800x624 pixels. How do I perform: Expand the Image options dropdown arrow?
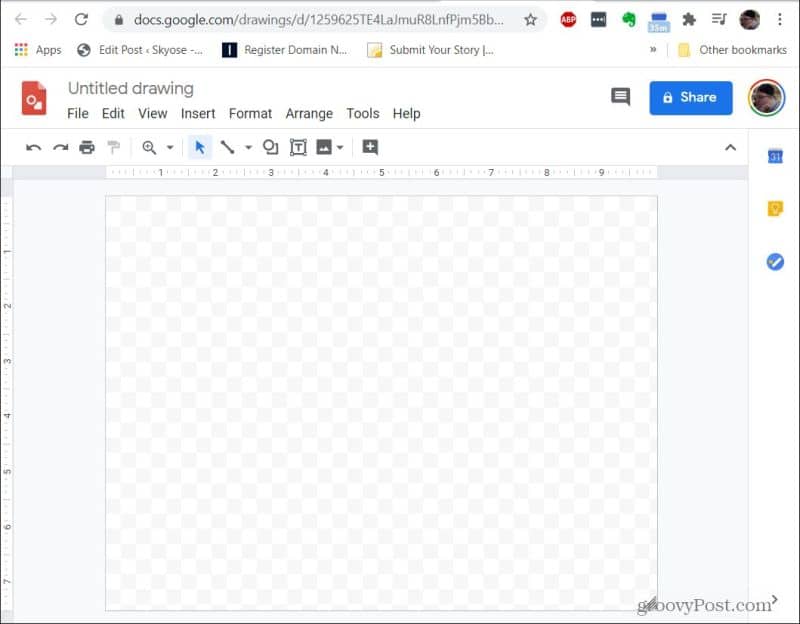click(340, 147)
